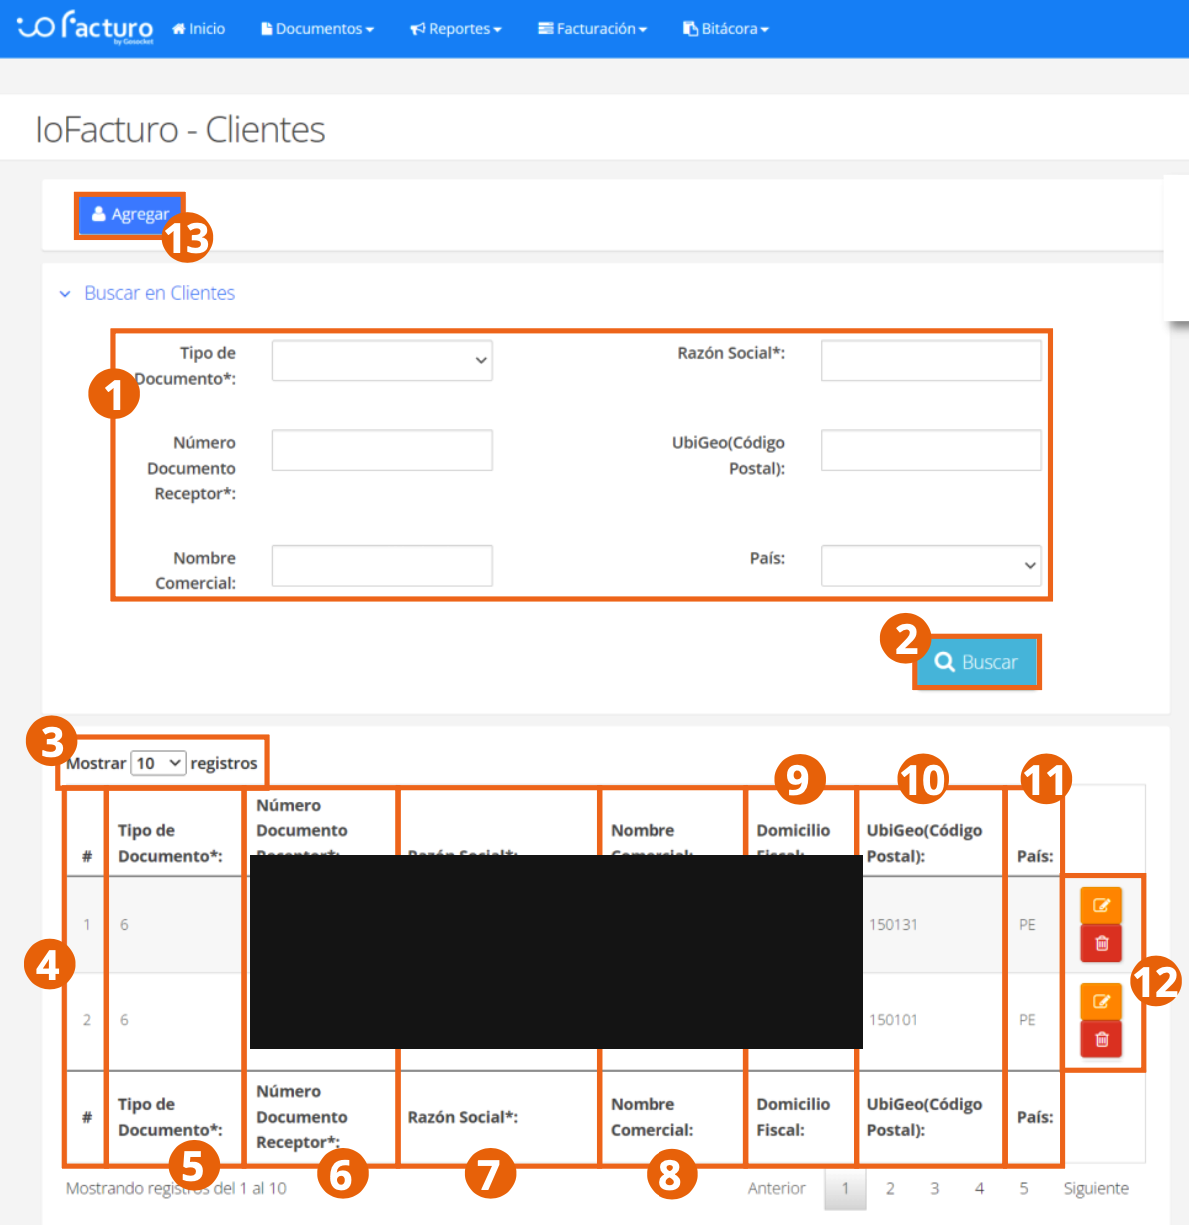The height and width of the screenshot is (1225, 1189).
Task: Go to results page 3
Action: (934, 1188)
